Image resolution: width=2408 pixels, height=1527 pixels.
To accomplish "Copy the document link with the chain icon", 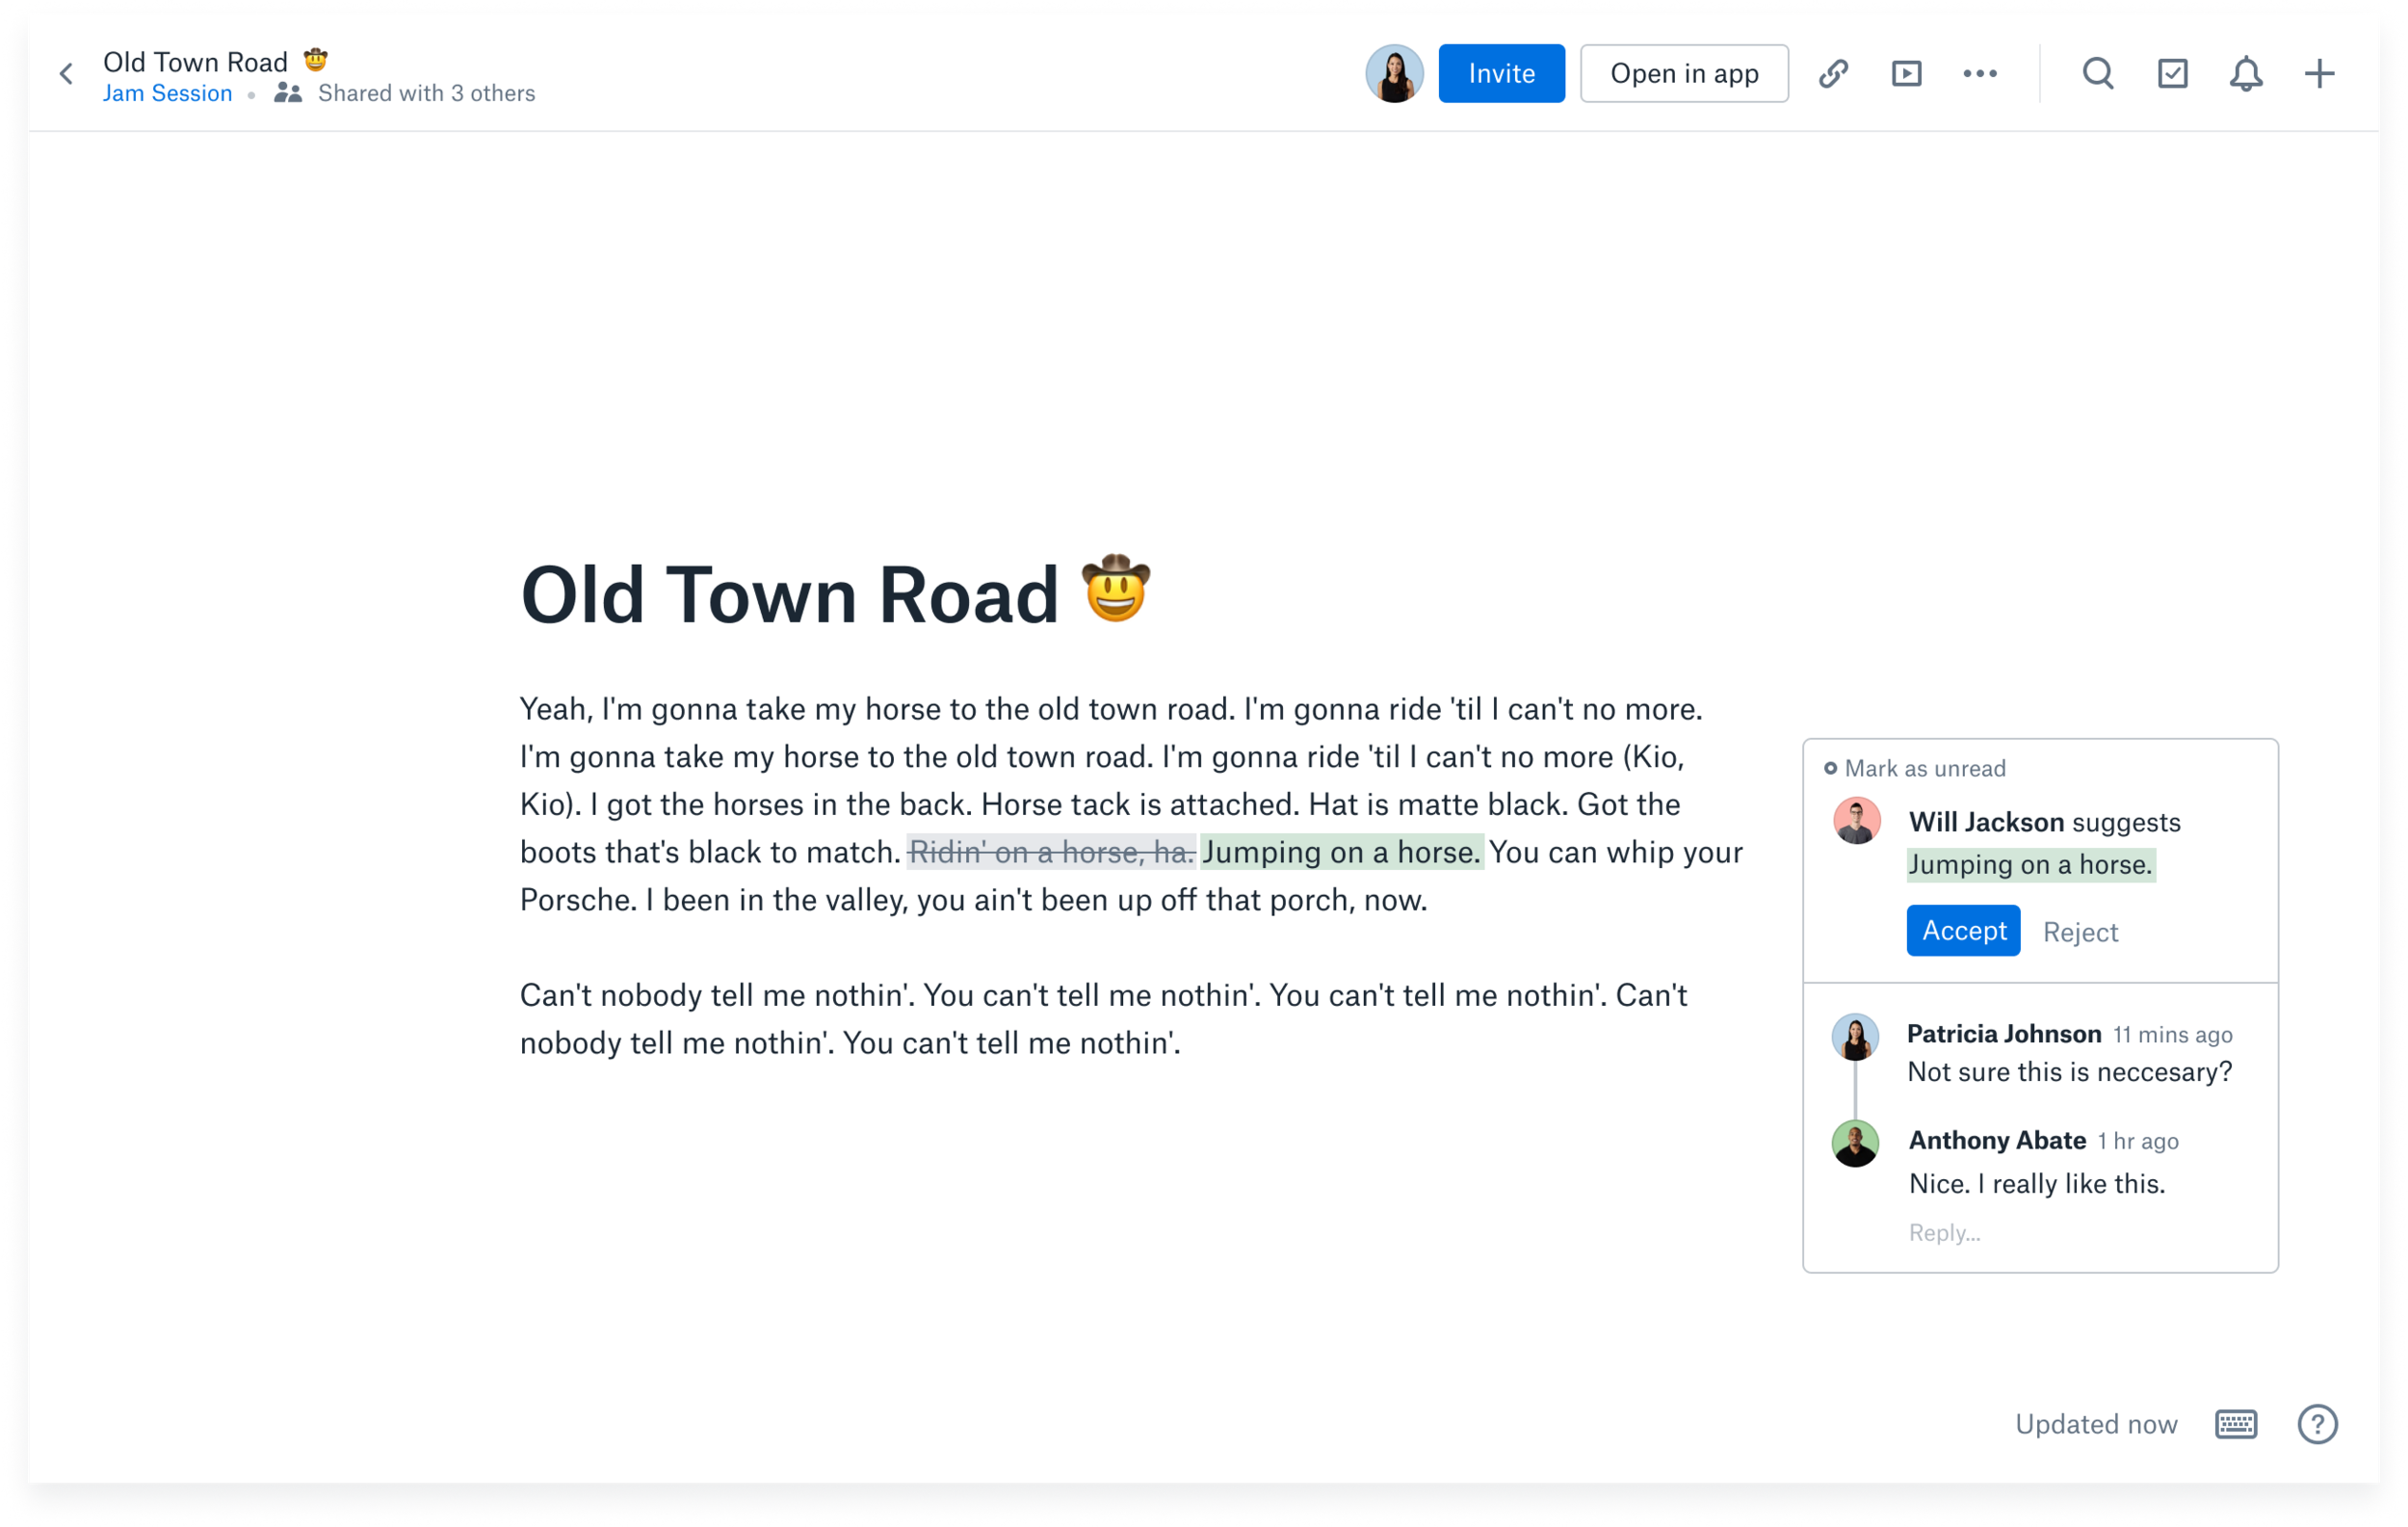I will [1833, 74].
